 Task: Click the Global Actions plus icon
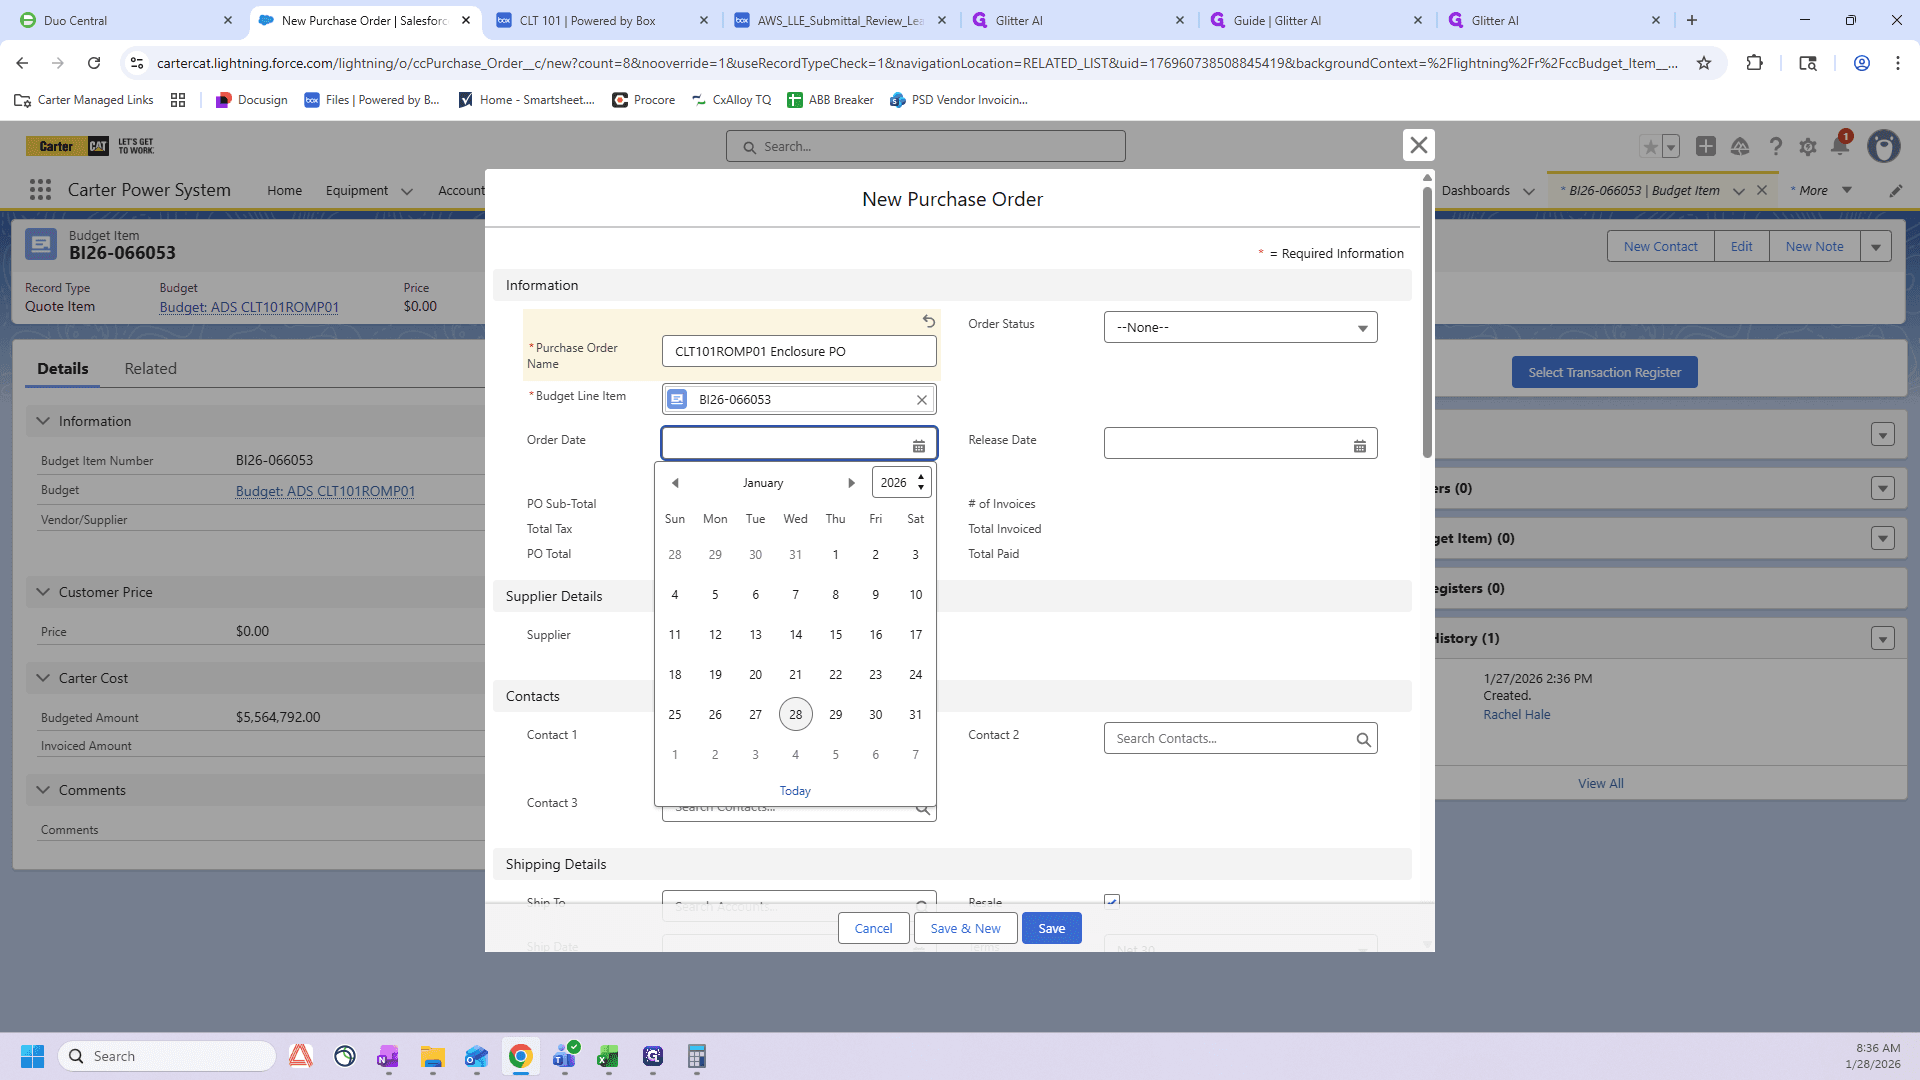[x=1706, y=147]
